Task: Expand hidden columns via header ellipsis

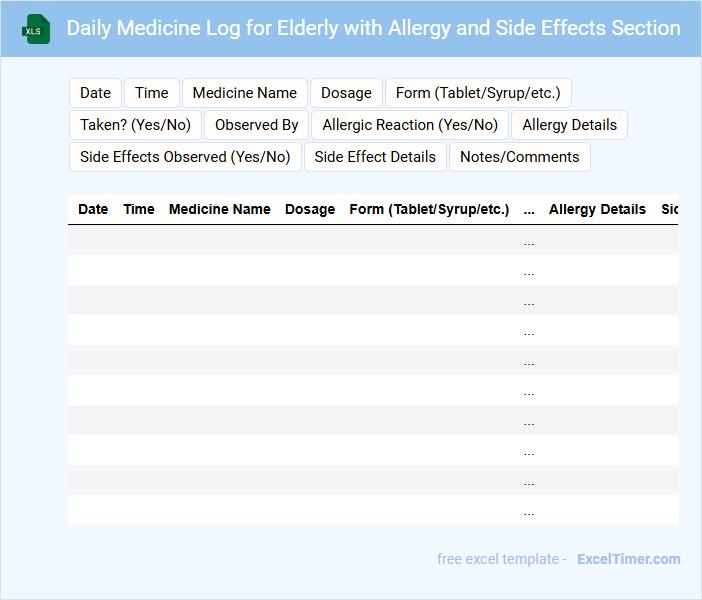Action: point(529,209)
